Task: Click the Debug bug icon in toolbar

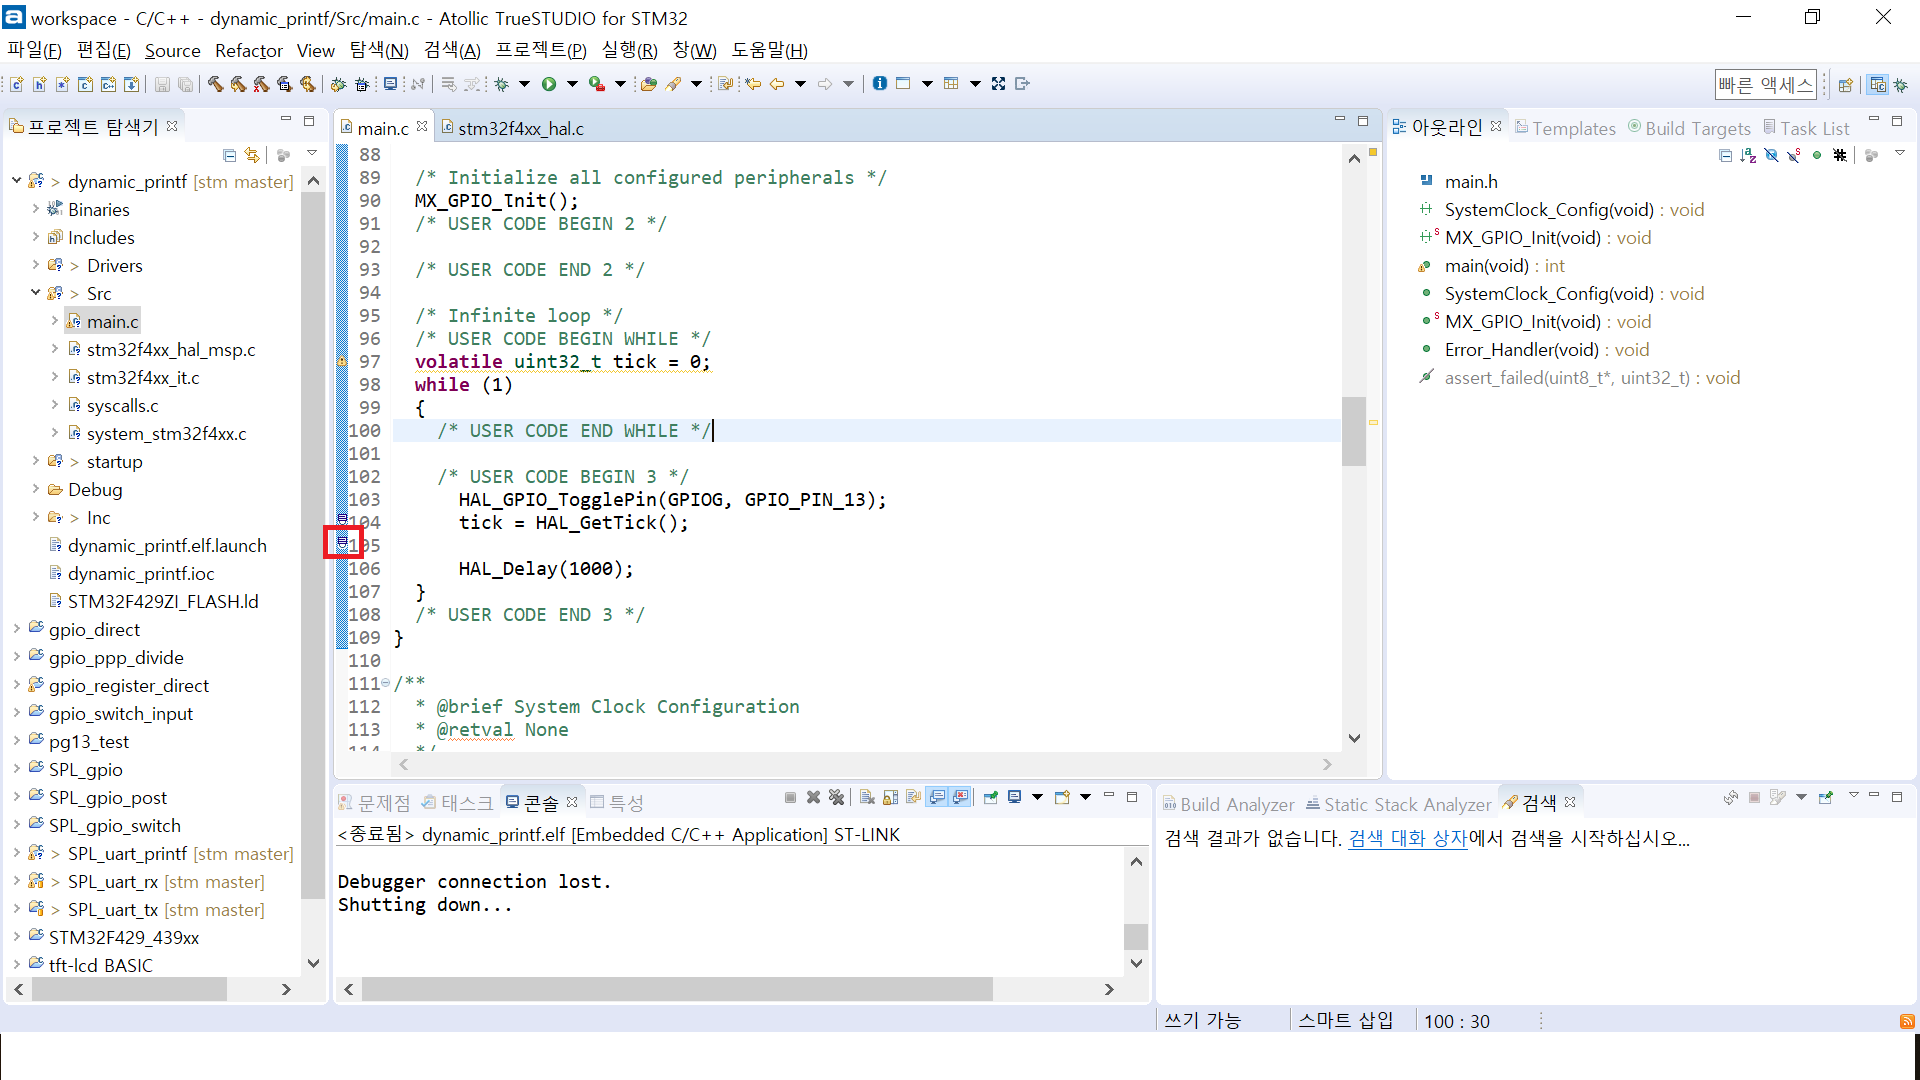Action: [x=501, y=84]
